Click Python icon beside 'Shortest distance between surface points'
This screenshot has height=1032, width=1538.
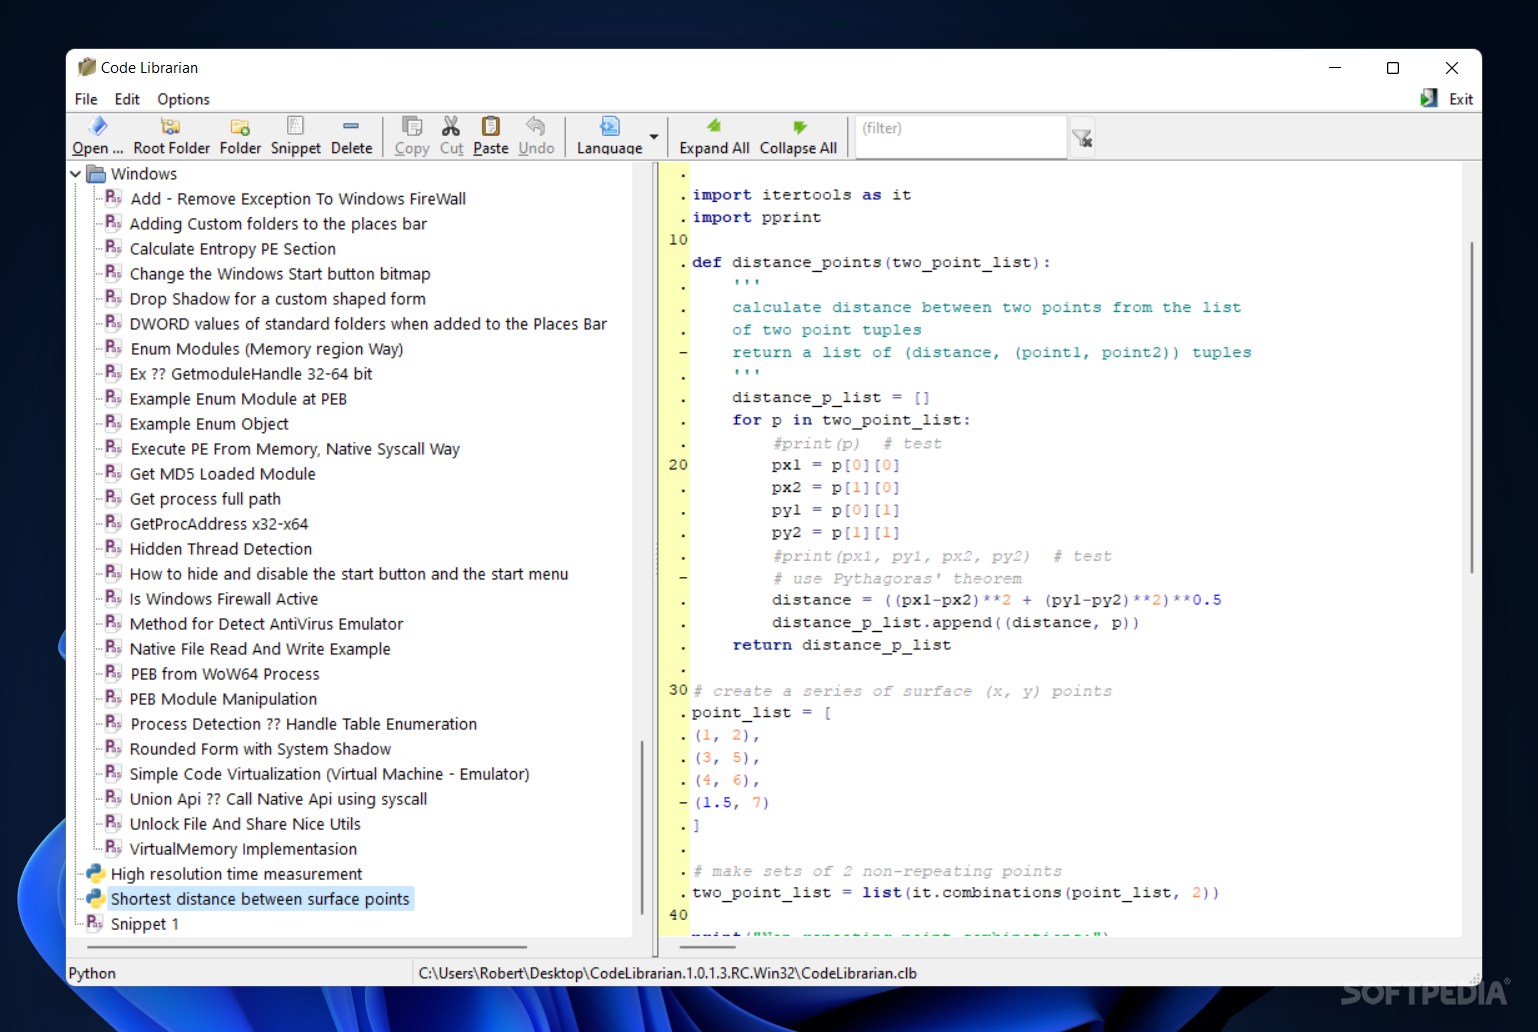96,898
